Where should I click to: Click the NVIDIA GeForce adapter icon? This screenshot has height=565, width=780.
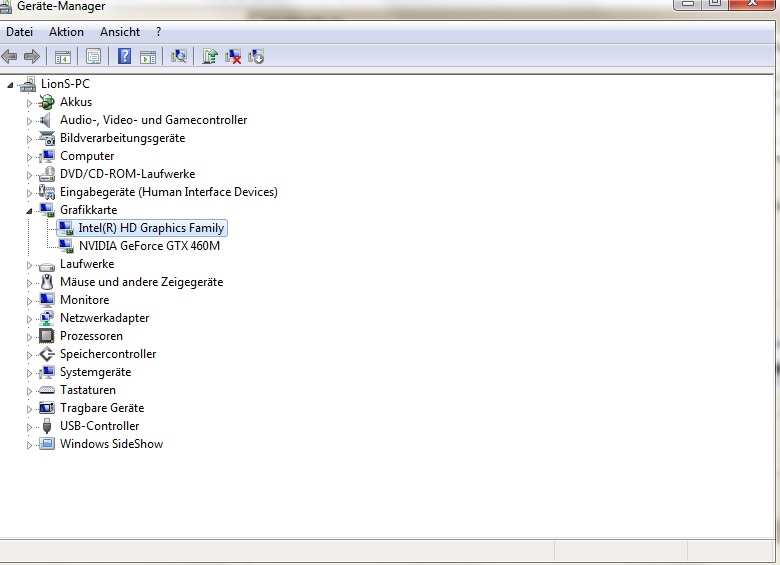point(66,246)
